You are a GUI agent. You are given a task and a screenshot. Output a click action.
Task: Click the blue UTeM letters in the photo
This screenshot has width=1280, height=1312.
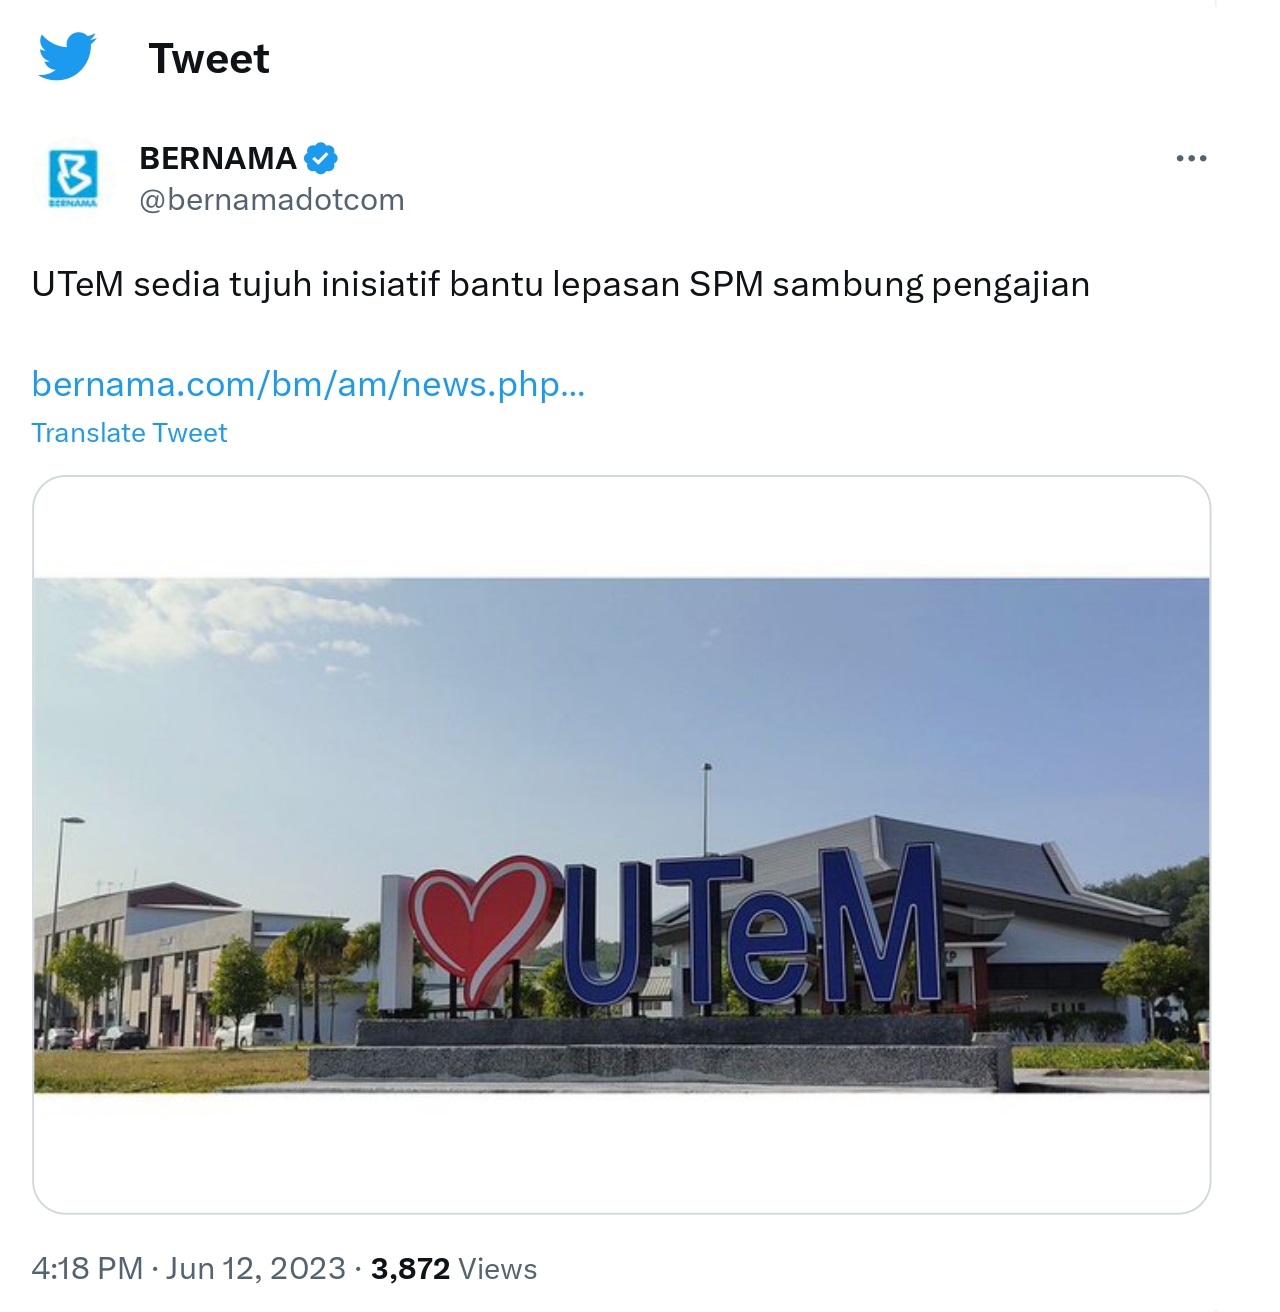752,926
